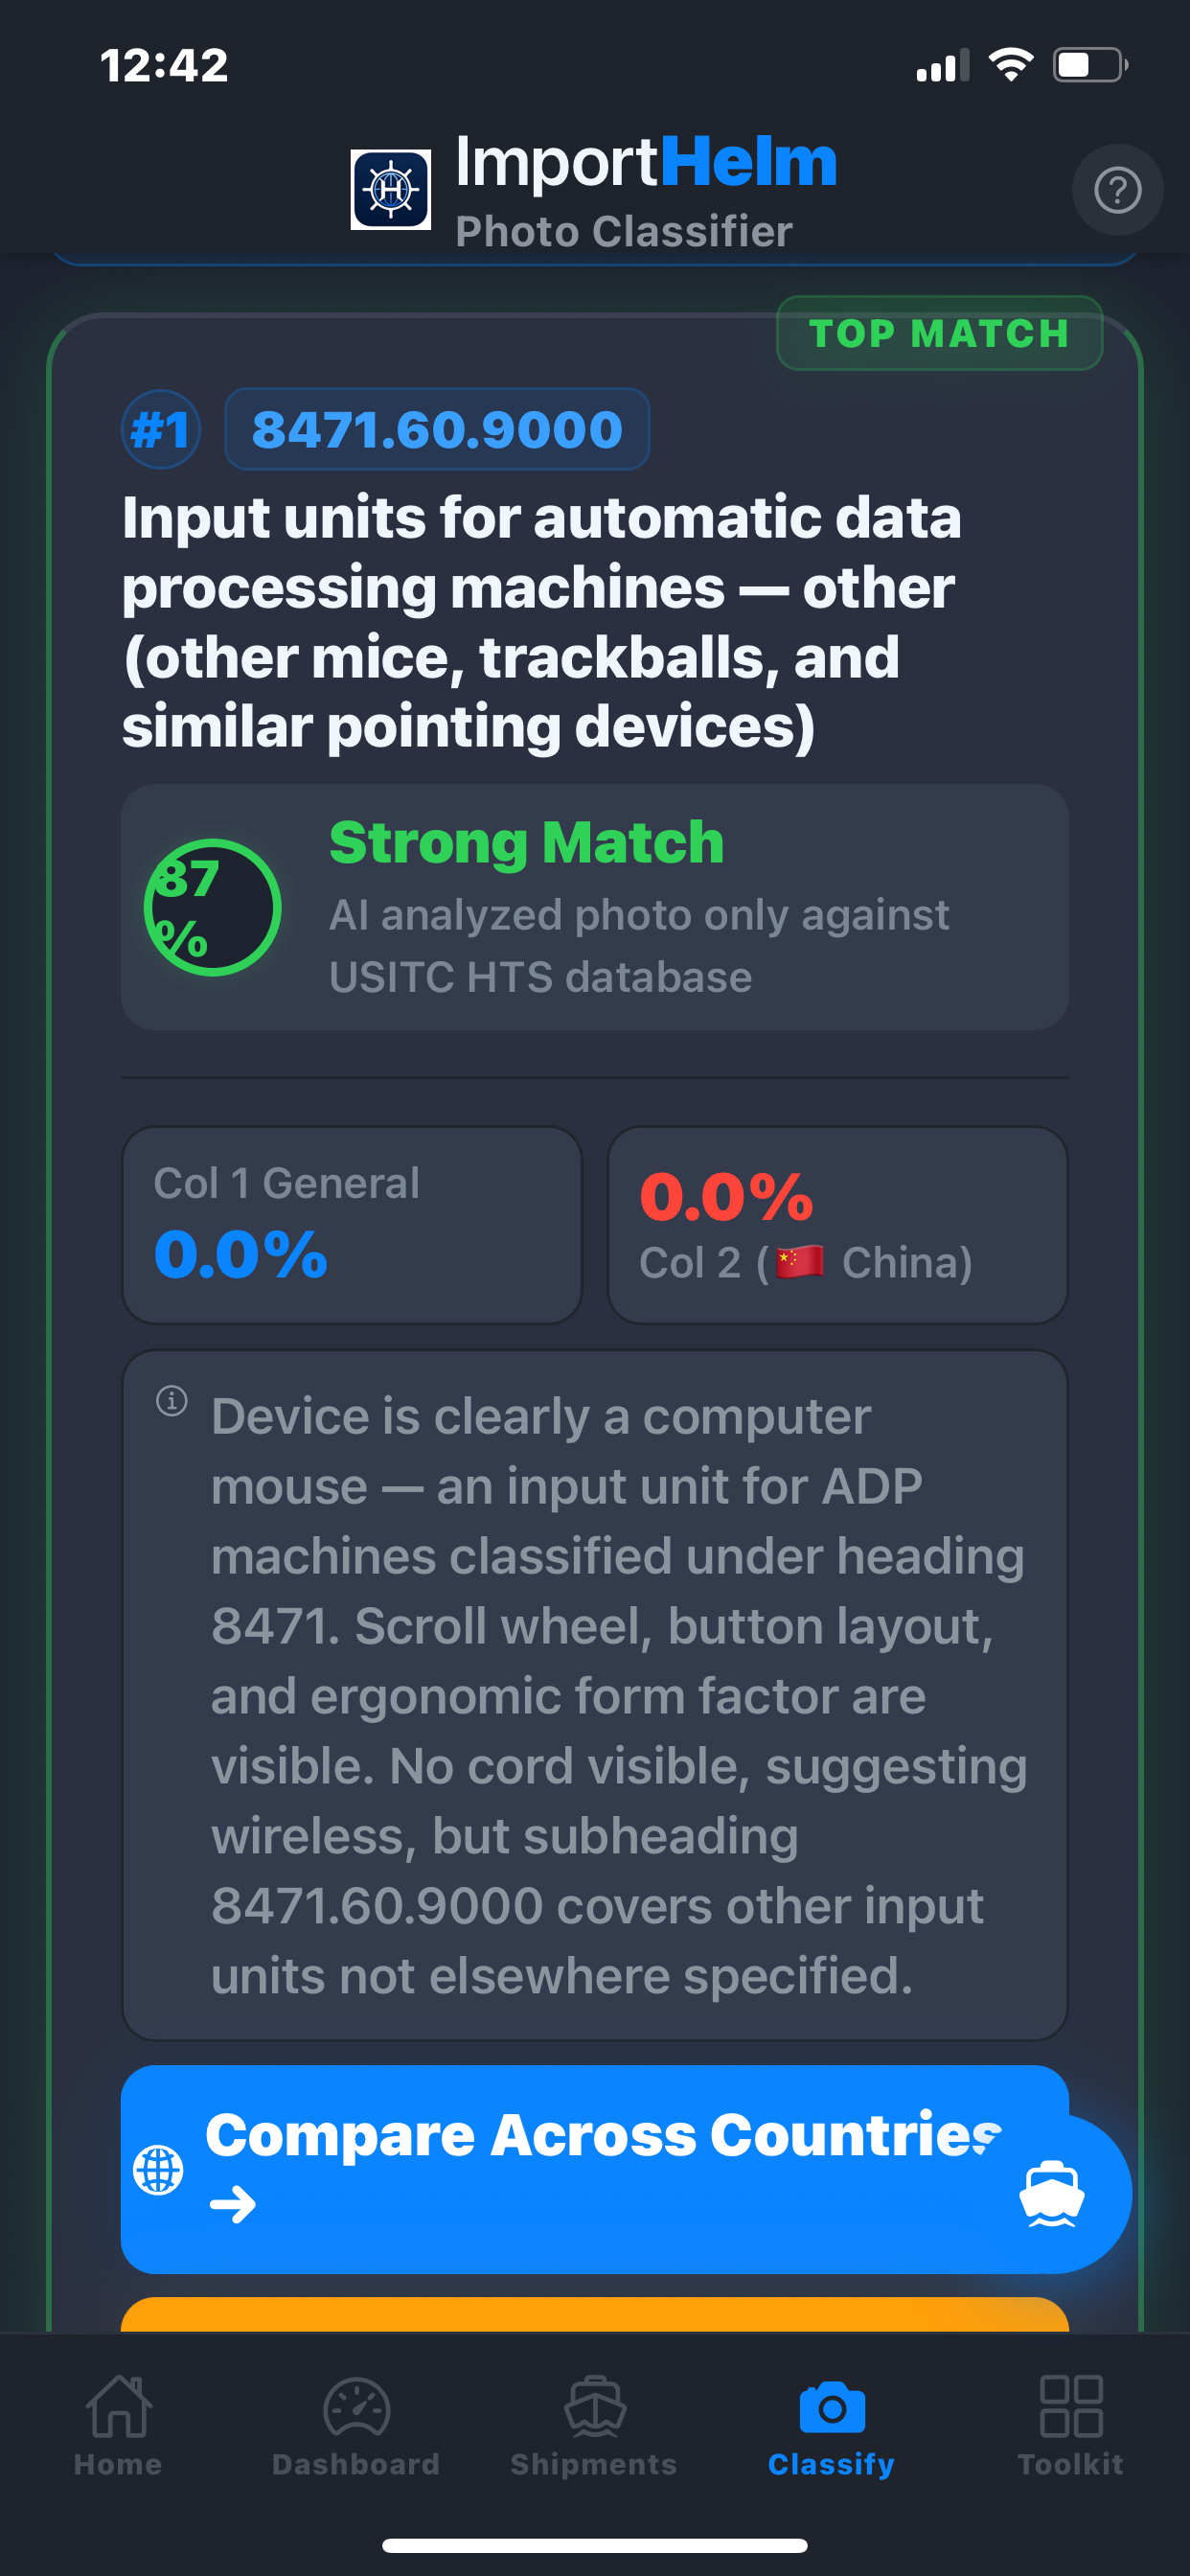Tap the 87% confidence ring

point(212,907)
